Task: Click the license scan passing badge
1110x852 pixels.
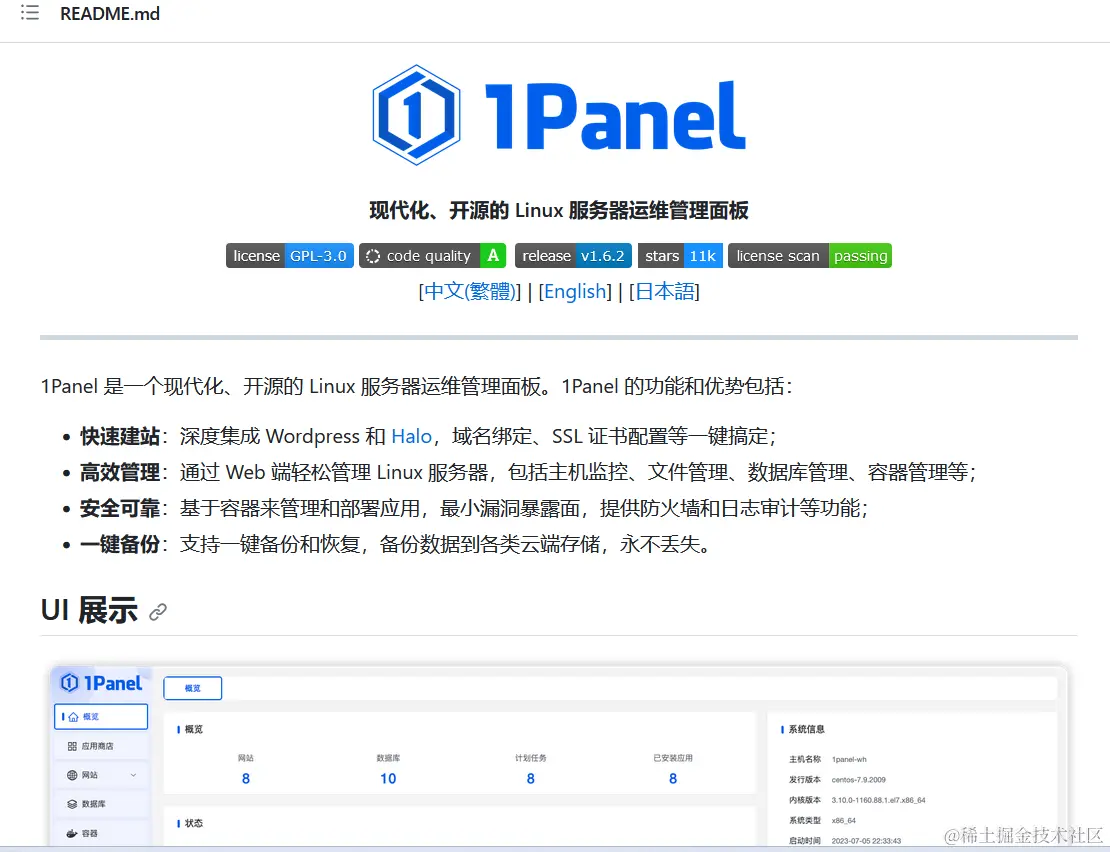Action: (x=810, y=255)
